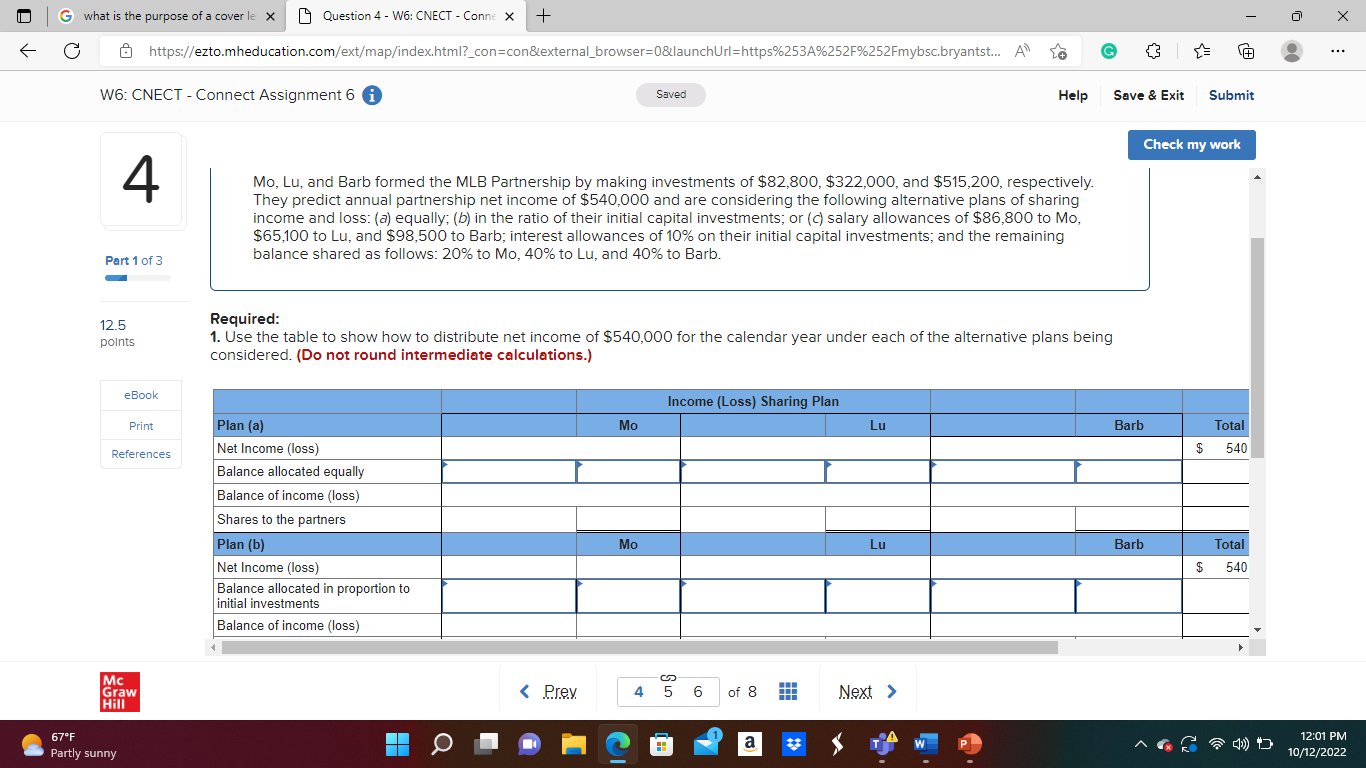Click the Mo Net Income input cell
The height and width of the screenshot is (768, 1366).
(627, 448)
